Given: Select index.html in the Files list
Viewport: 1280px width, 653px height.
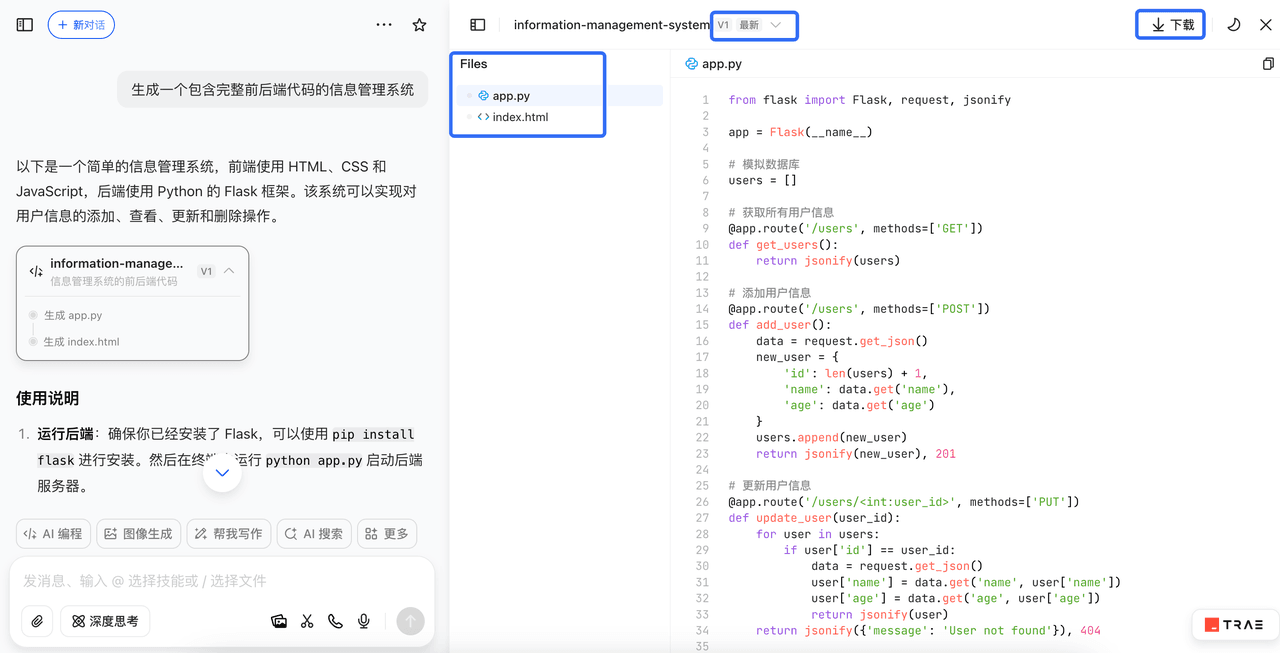Looking at the screenshot, I should [520, 117].
